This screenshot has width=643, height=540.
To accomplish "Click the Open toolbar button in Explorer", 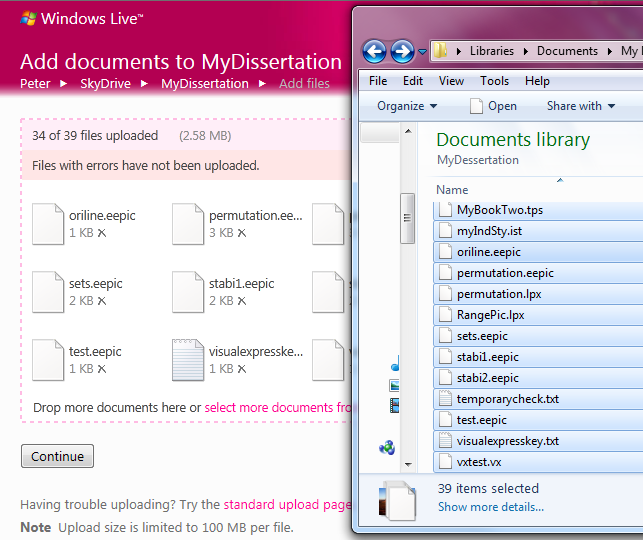I will pos(494,106).
